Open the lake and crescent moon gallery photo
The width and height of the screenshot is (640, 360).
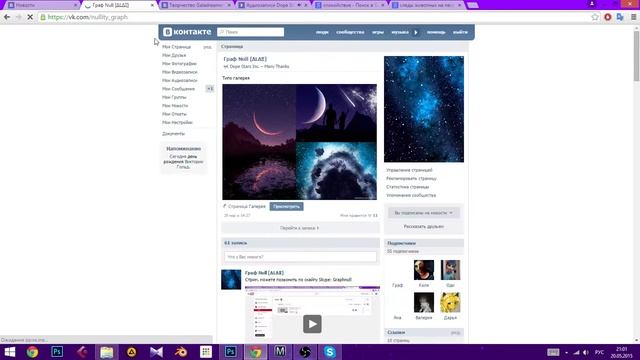coord(259,142)
